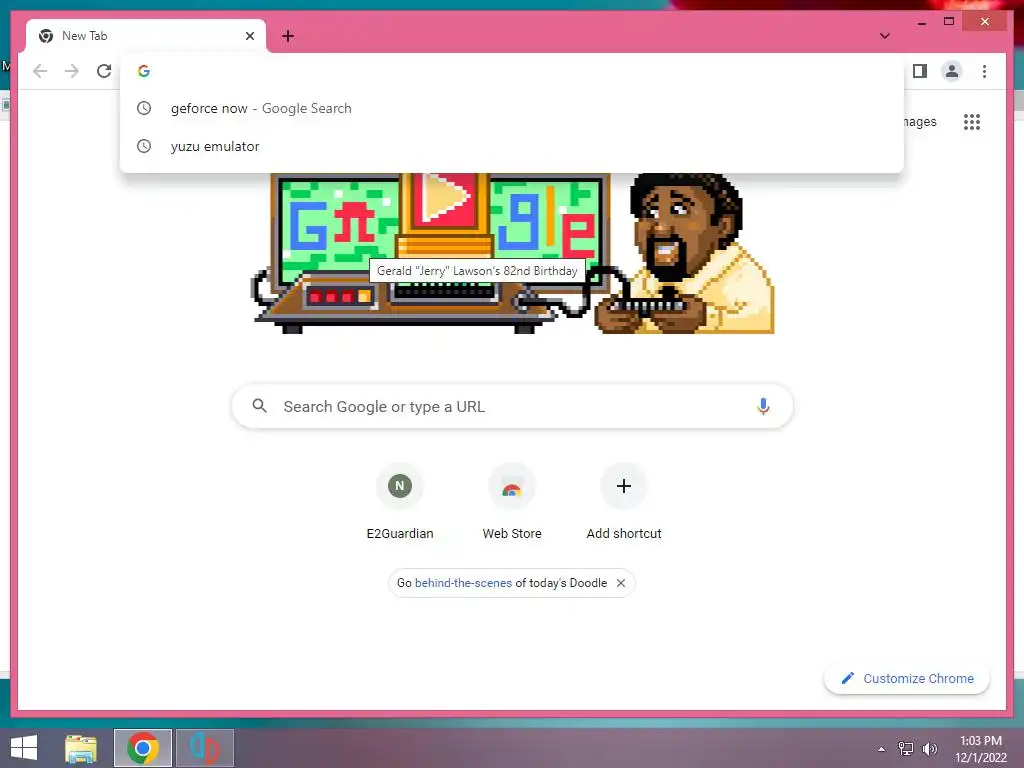Click the magnifier icon in the search box
The image size is (1024, 768).
pyautogui.click(x=259, y=406)
